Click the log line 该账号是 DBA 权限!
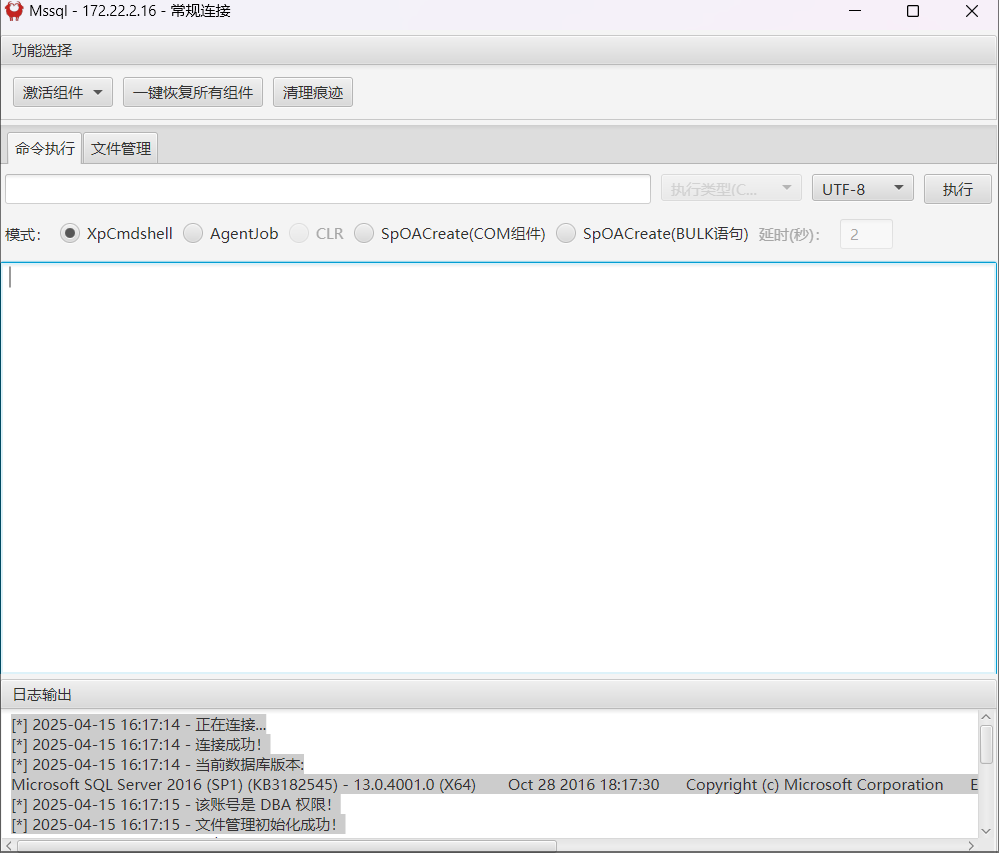 coord(175,805)
